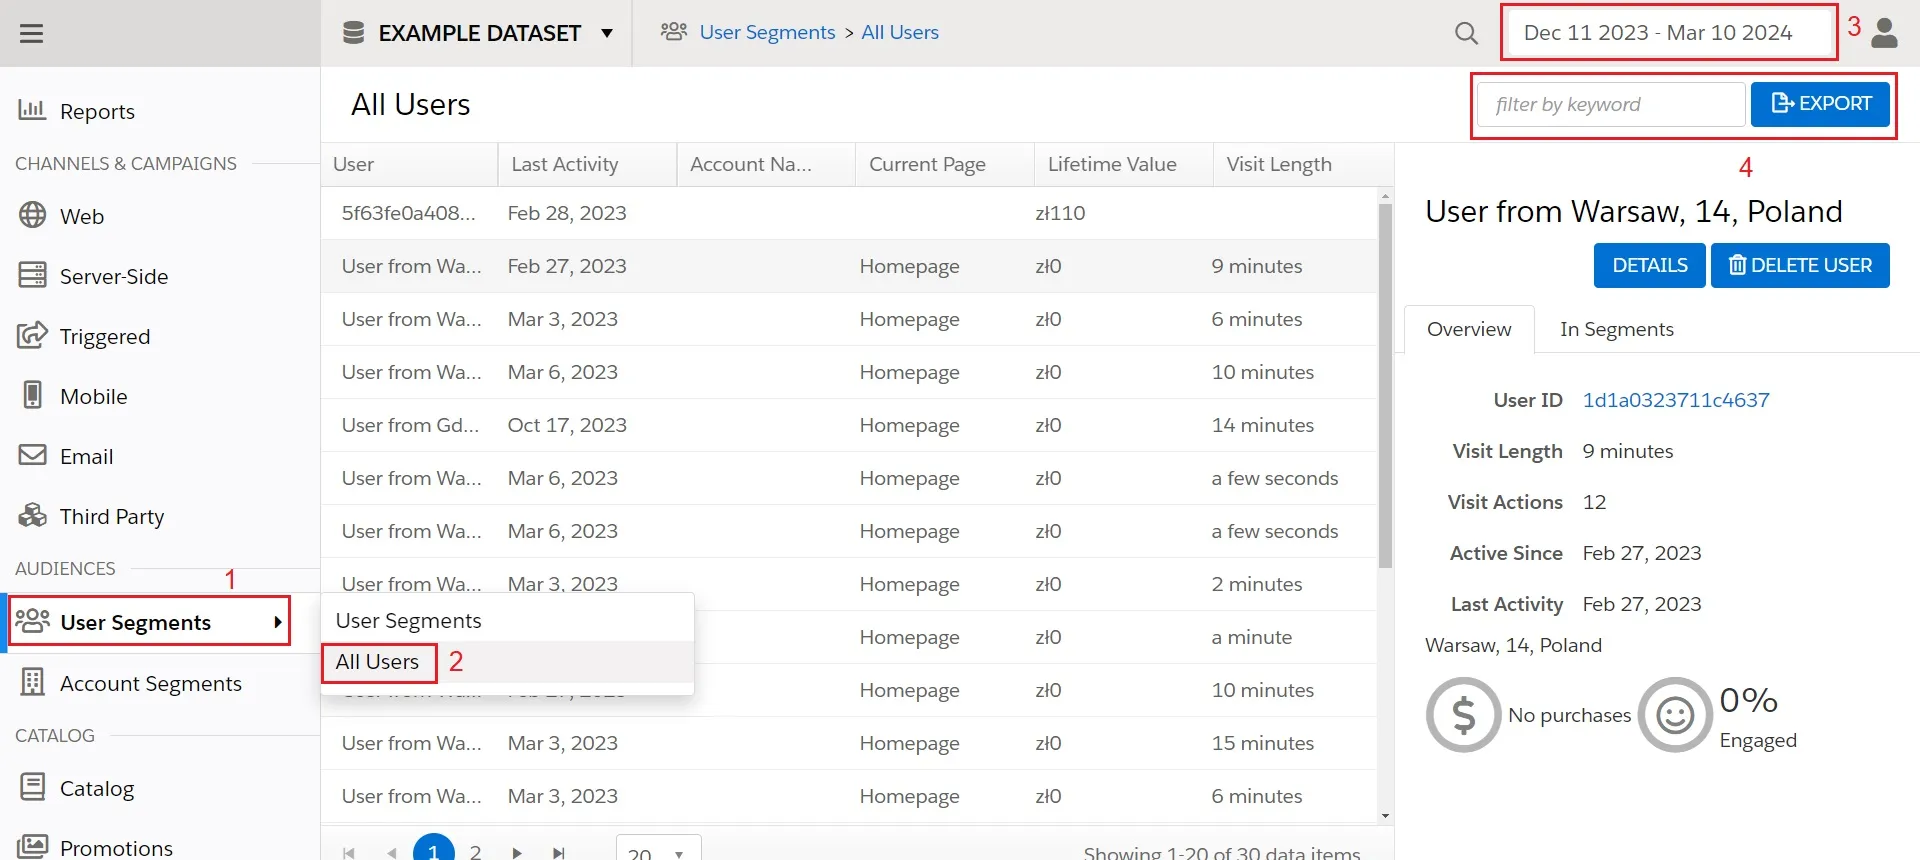Open the Email envelope icon
This screenshot has height=860, width=1920.
pyautogui.click(x=33, y=455)
